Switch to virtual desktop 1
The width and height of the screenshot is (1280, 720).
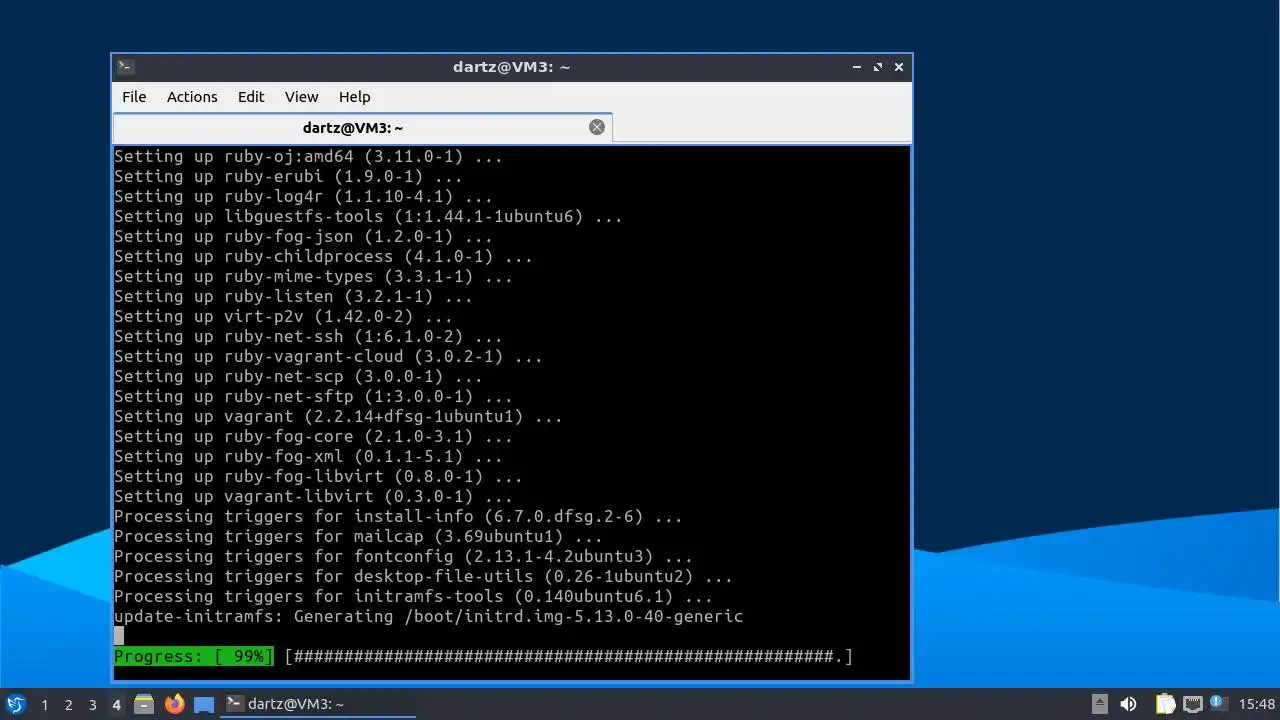coord(45,705)
